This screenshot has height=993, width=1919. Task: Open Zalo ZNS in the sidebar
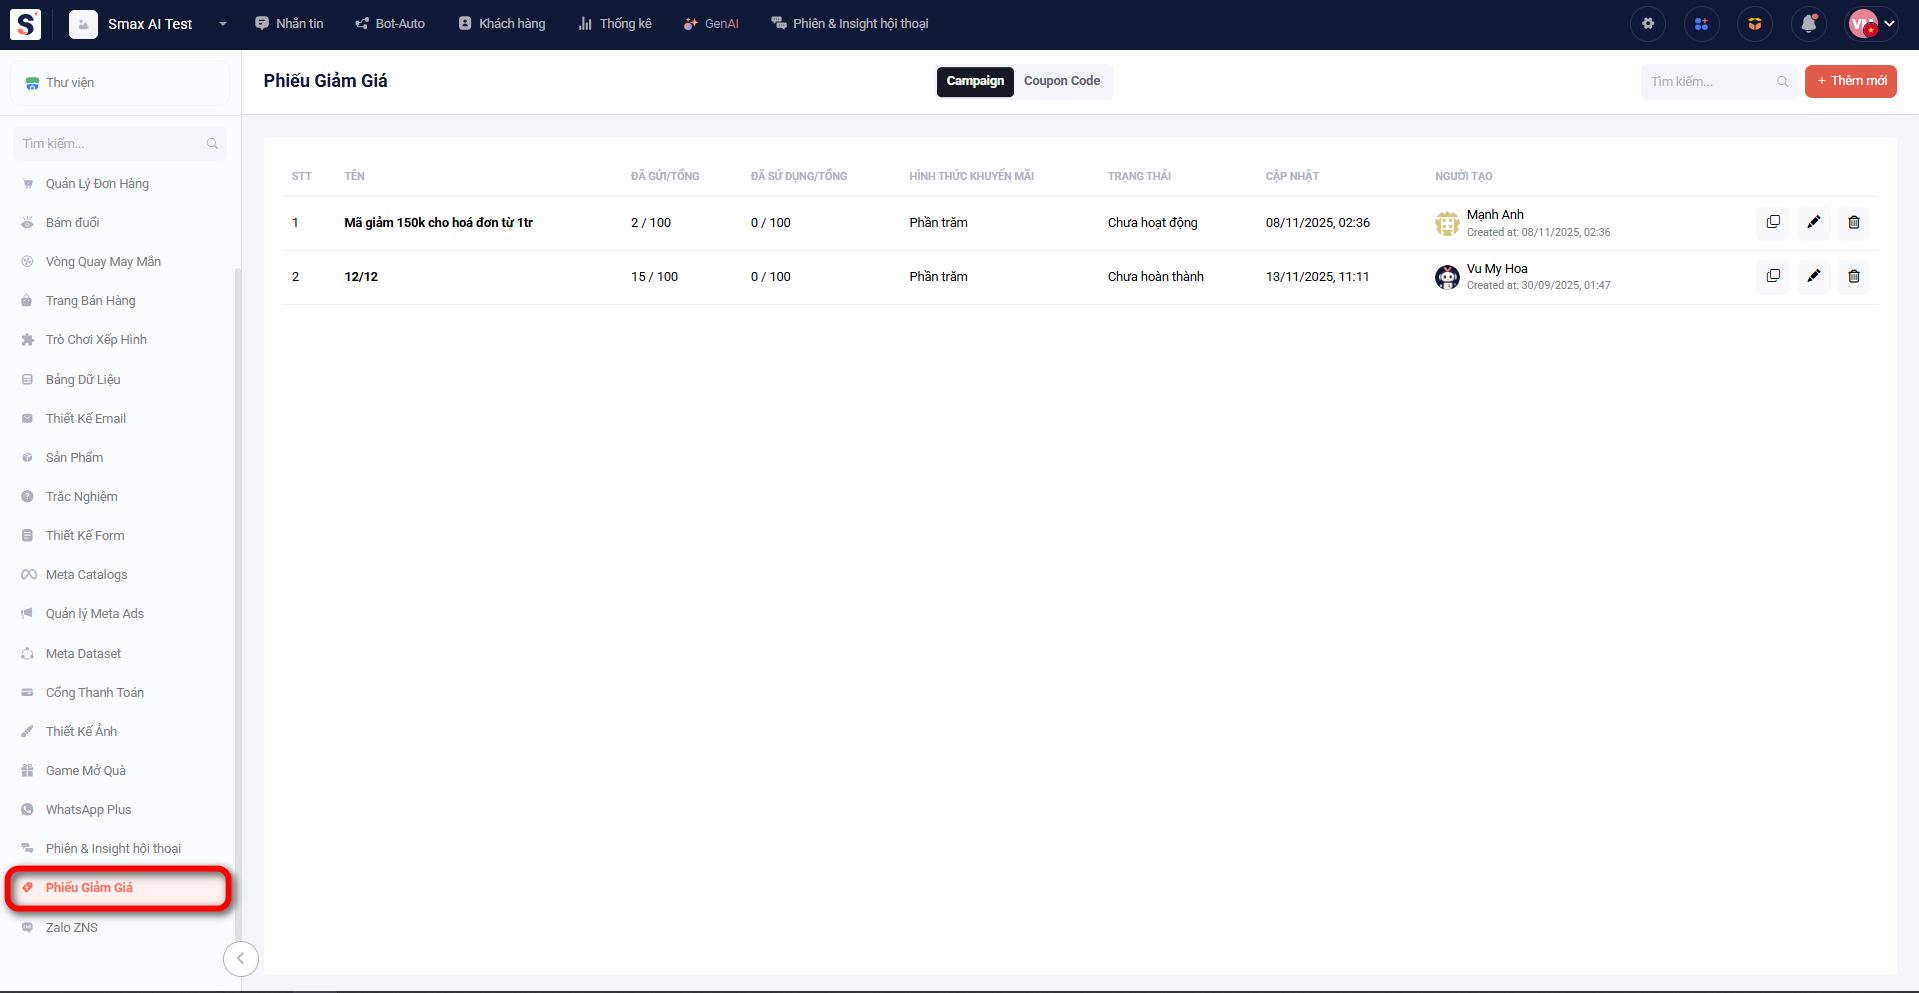[72, 927]
